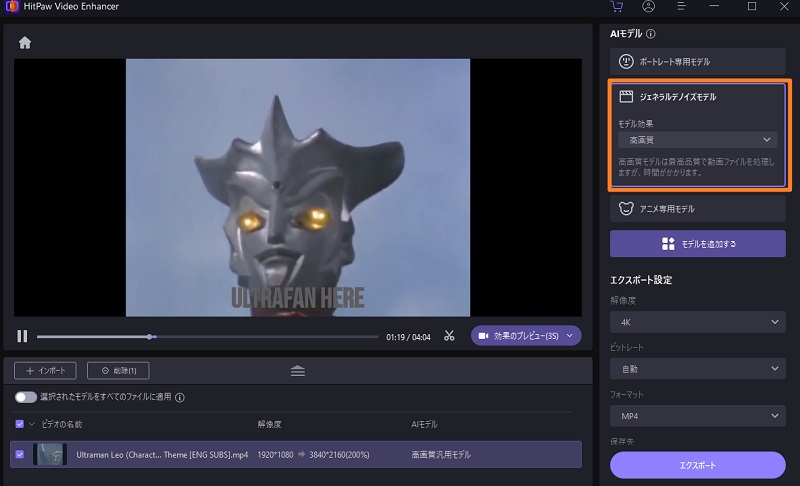This screenshot has height=486, width=800.
Task: Uncheck the Ultraman Leo video checkbox
Action: (21, 454)
